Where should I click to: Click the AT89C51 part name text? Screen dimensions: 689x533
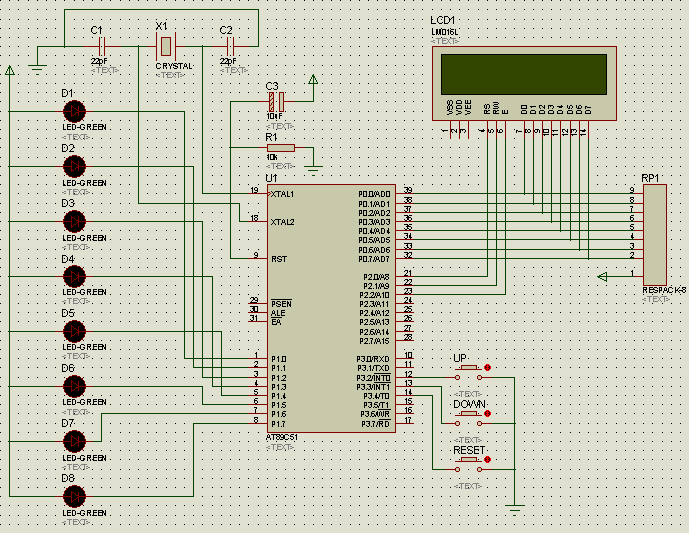(282, 437)
